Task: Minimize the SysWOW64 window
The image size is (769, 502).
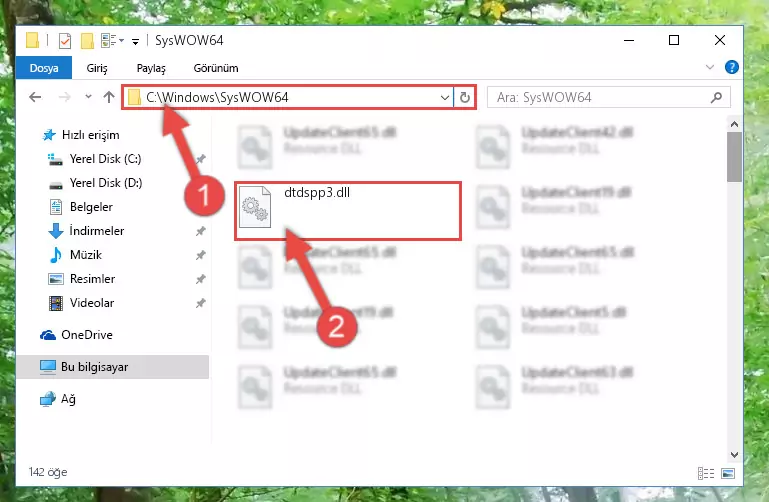Action: 629,40
